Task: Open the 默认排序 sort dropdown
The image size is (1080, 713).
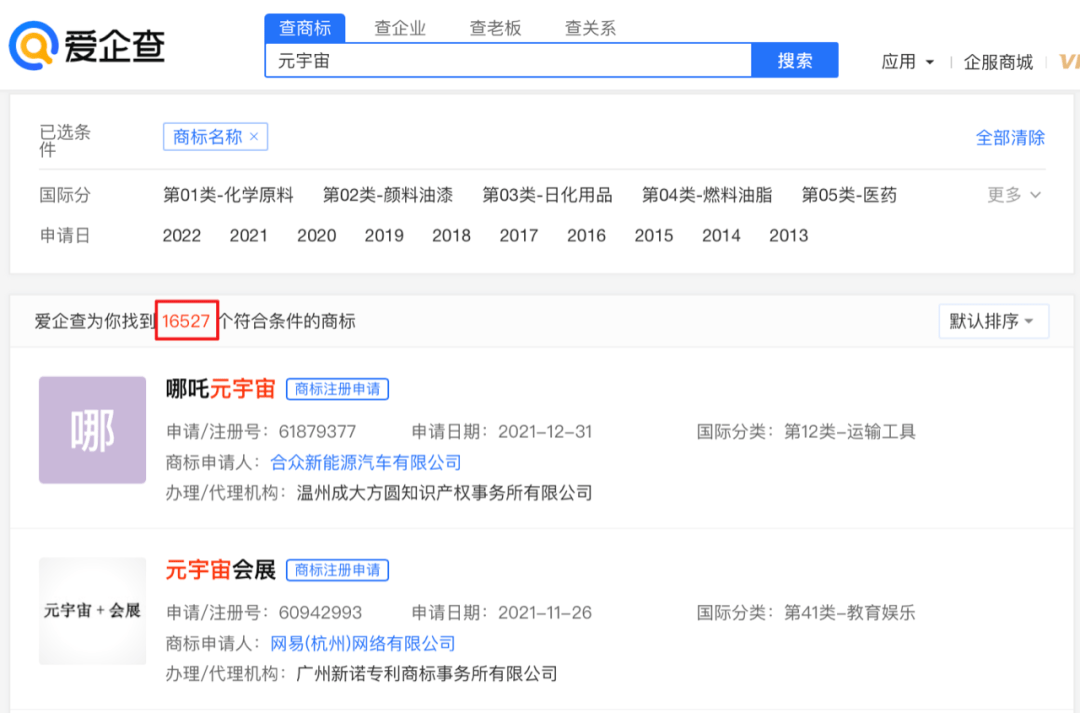Action: pos(993,321)
